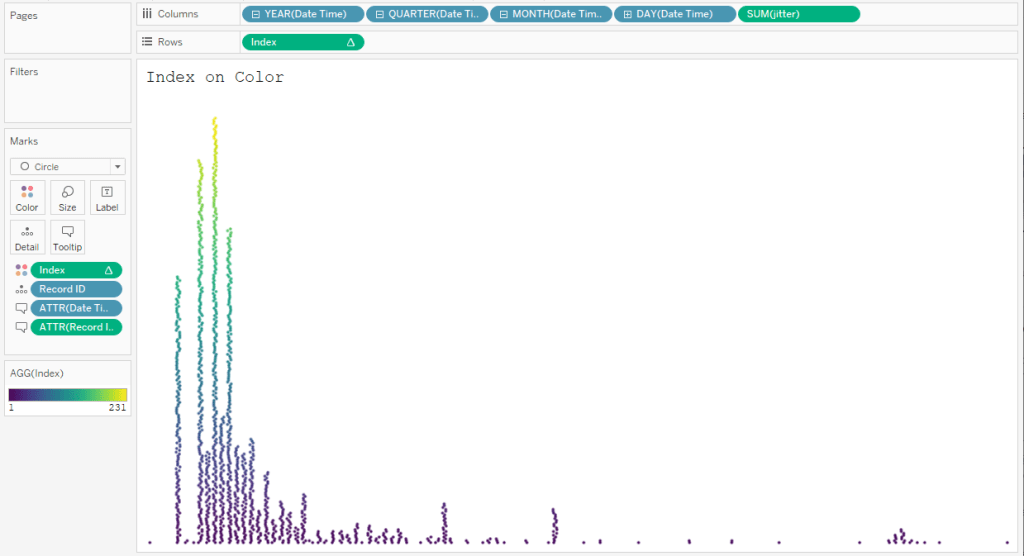The height and width of the screenshot is (556, 1024).
Task: Click the Columns shelf icon
Action: 147,14
